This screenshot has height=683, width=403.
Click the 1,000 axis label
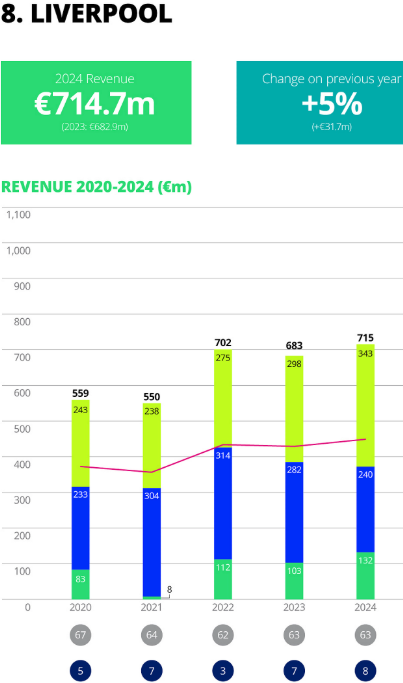coord(18,250)
